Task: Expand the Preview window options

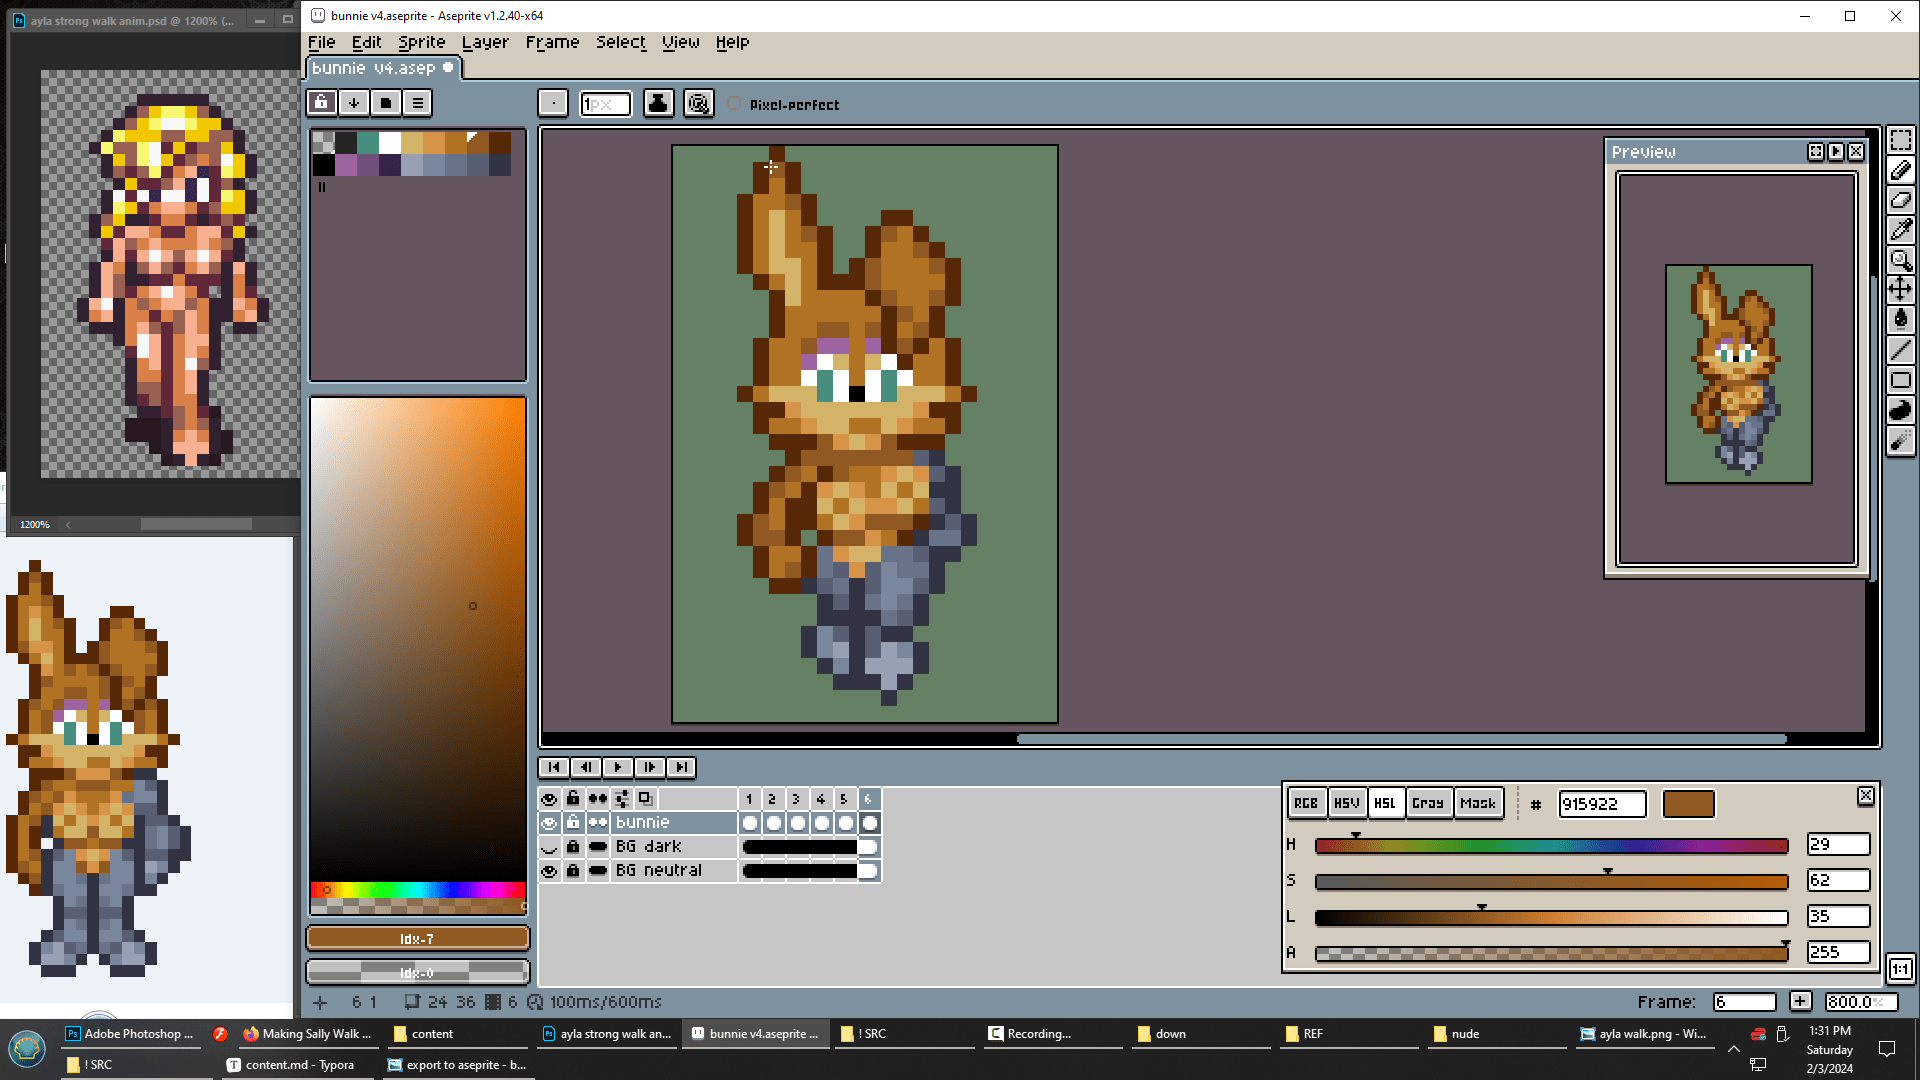Action: (x=1815, y=152)
